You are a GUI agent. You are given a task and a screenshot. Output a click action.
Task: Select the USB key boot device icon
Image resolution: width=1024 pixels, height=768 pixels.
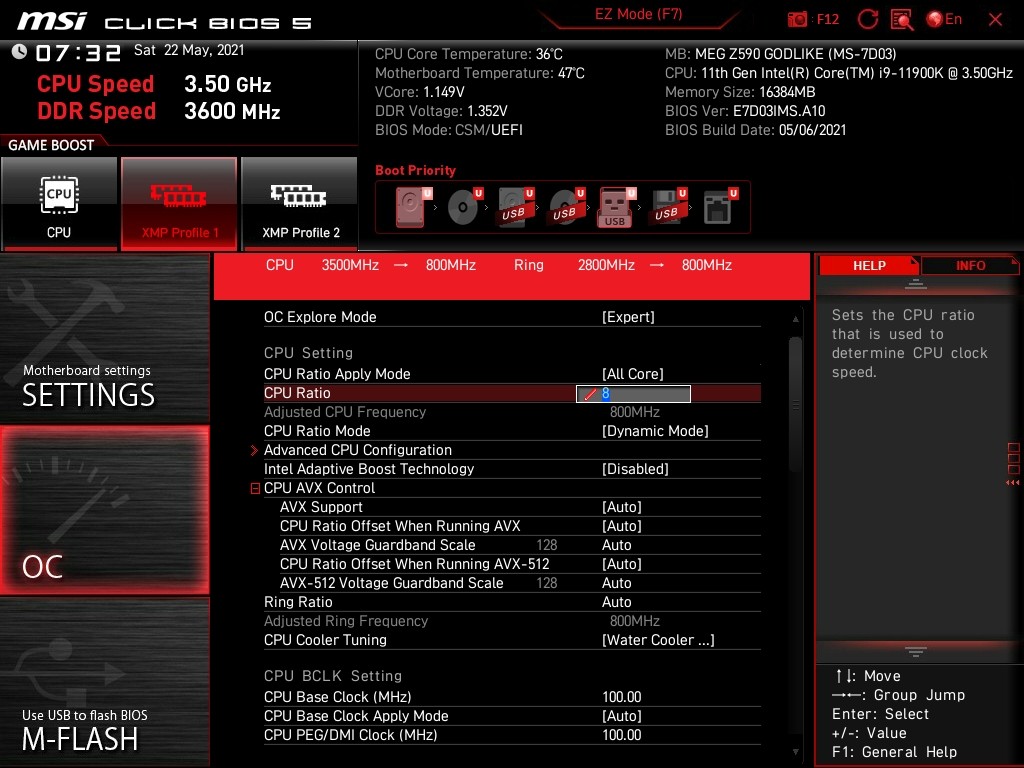(615, 208)
